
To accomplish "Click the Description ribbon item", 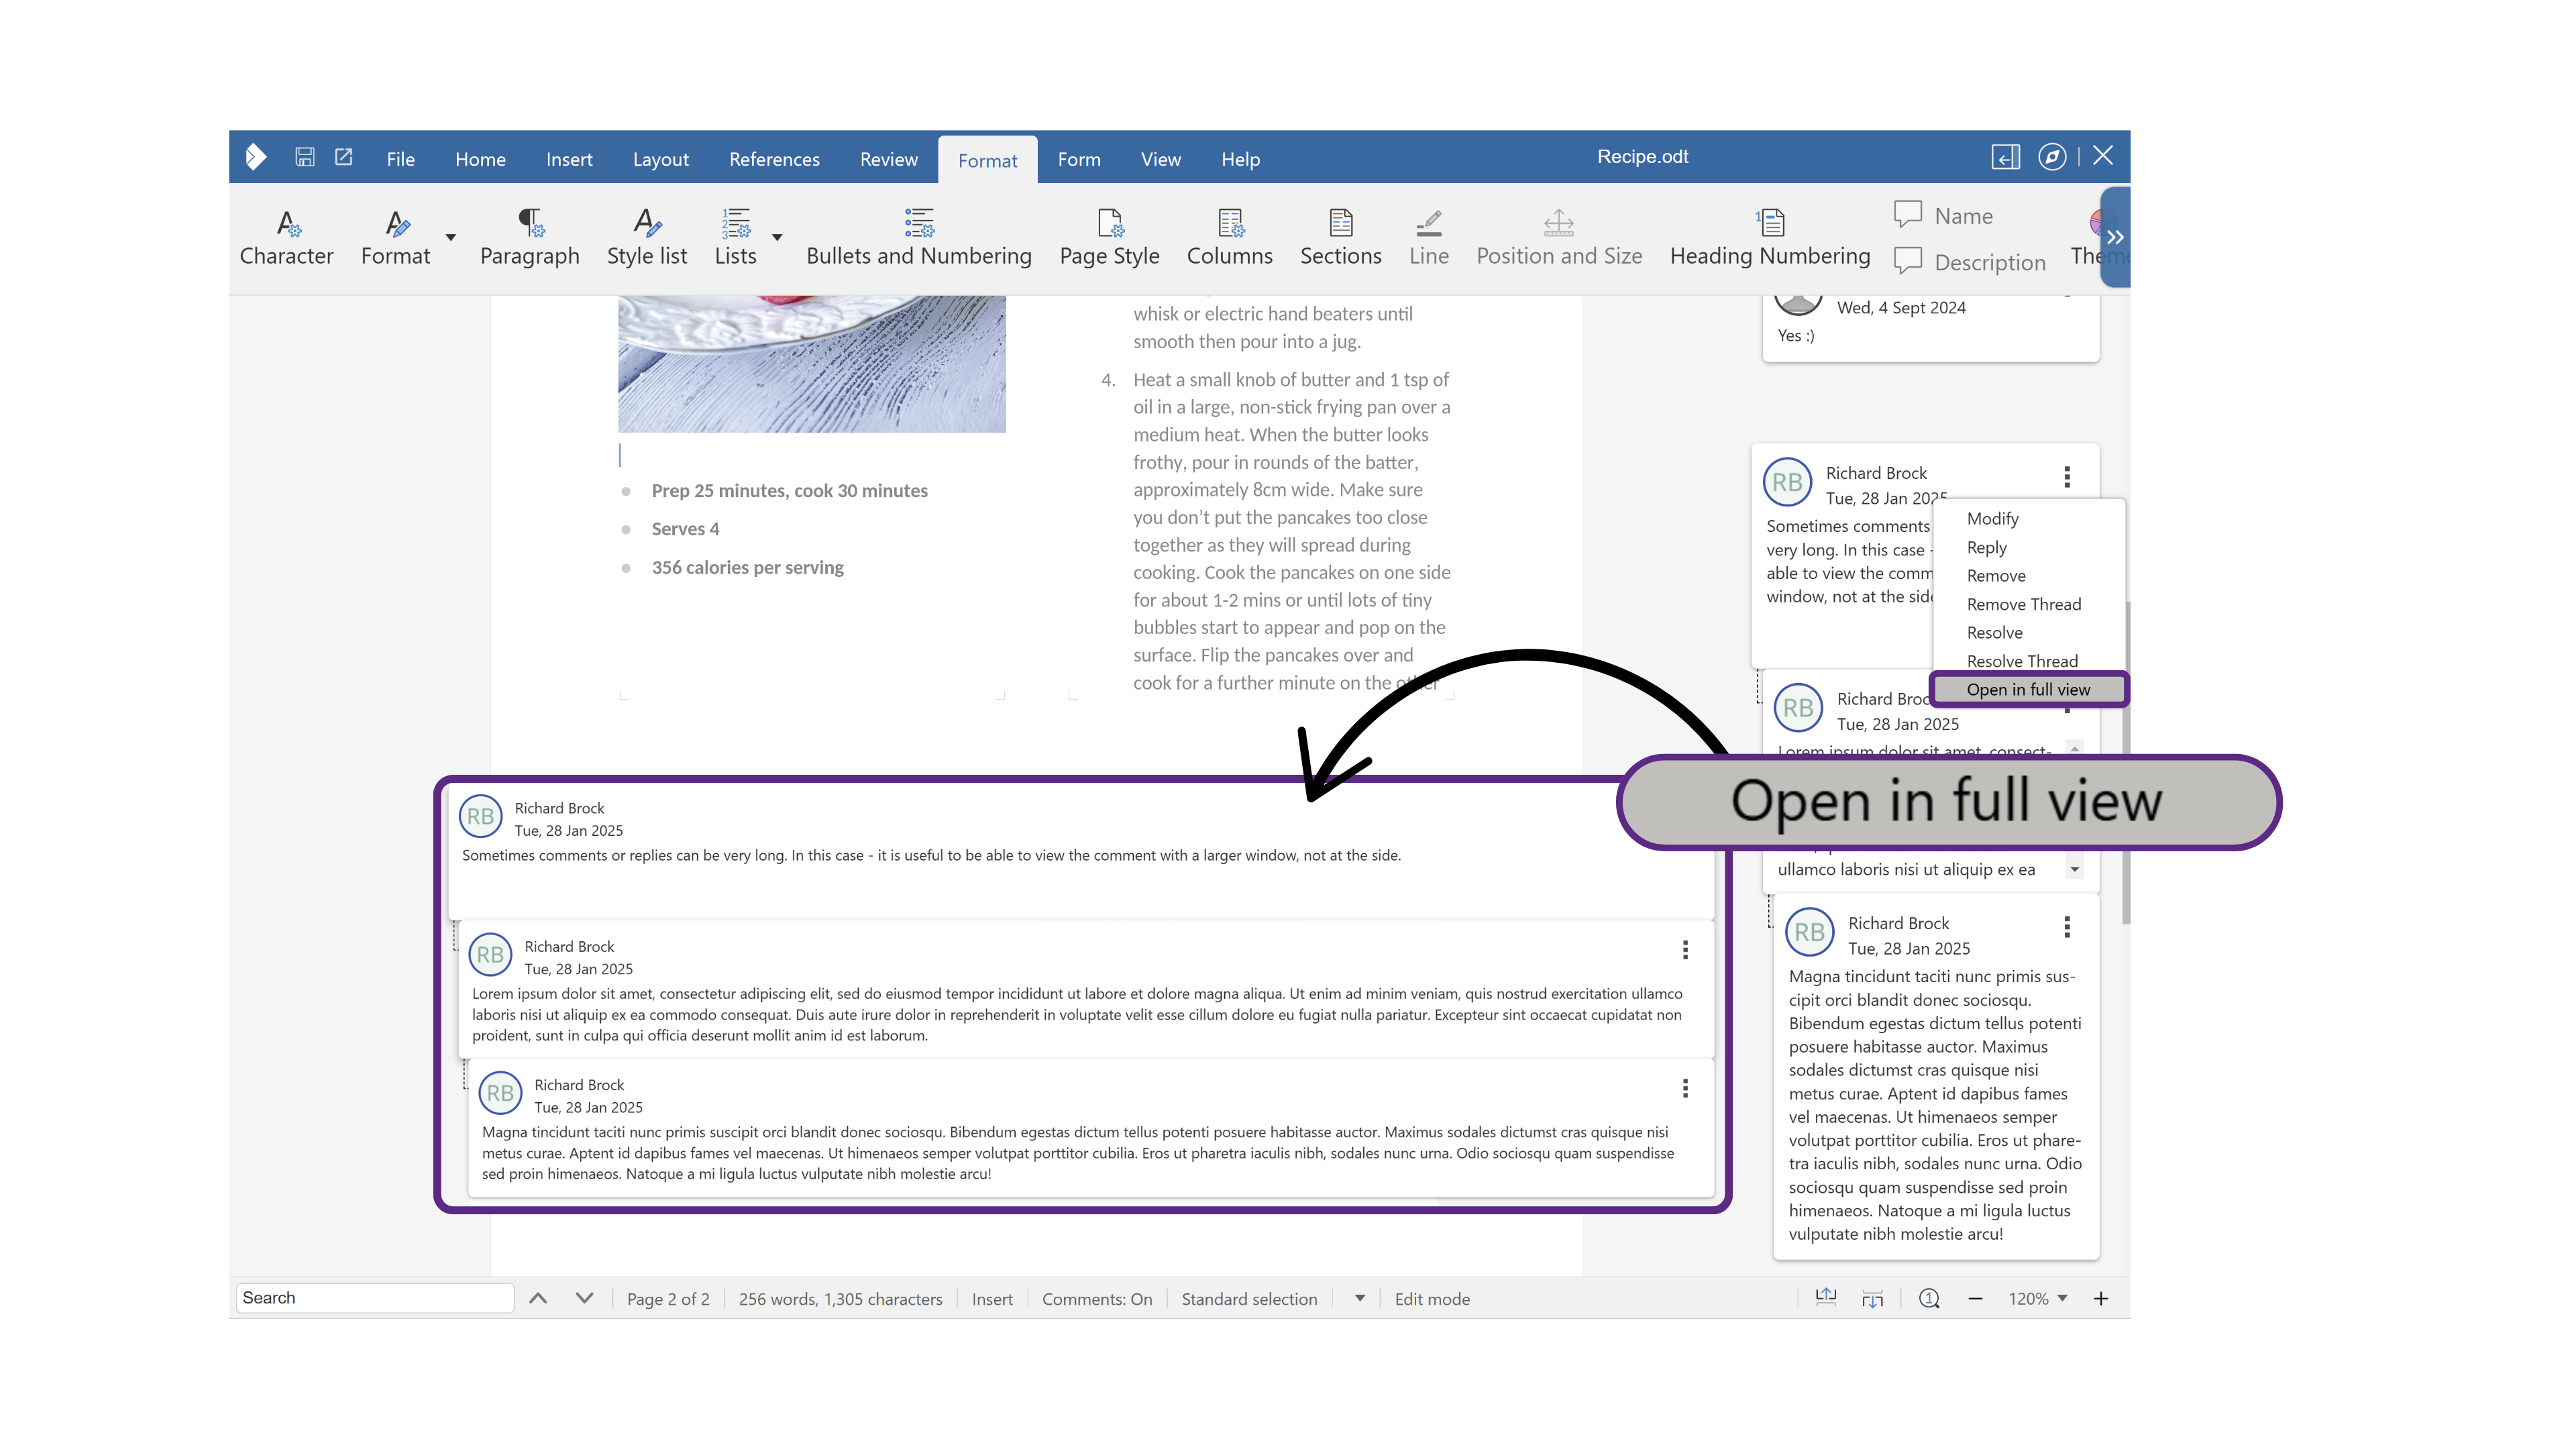I will pos(1969,262).
